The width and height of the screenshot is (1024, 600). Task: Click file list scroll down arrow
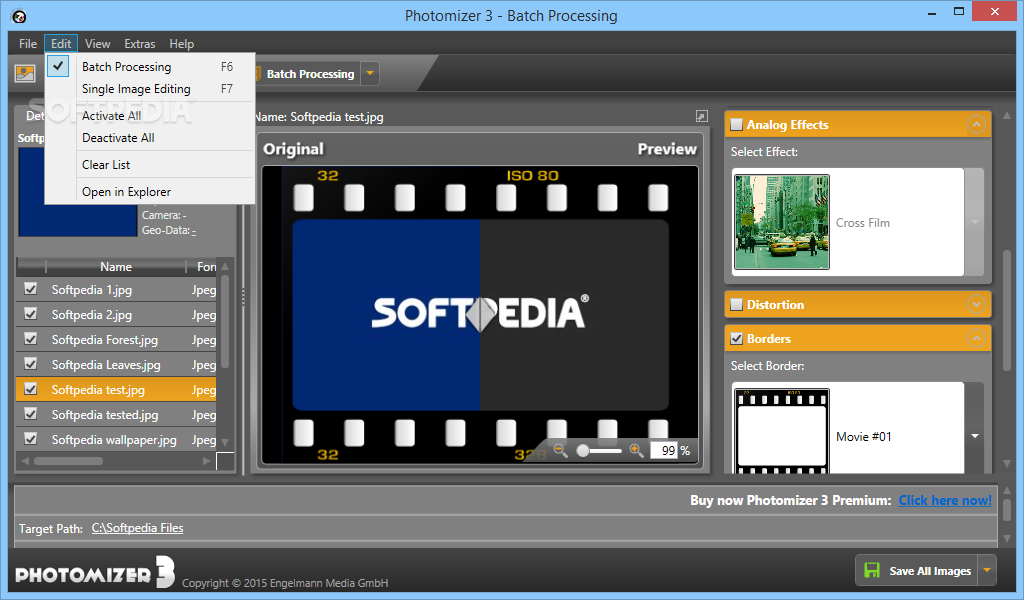coord(225,443)
